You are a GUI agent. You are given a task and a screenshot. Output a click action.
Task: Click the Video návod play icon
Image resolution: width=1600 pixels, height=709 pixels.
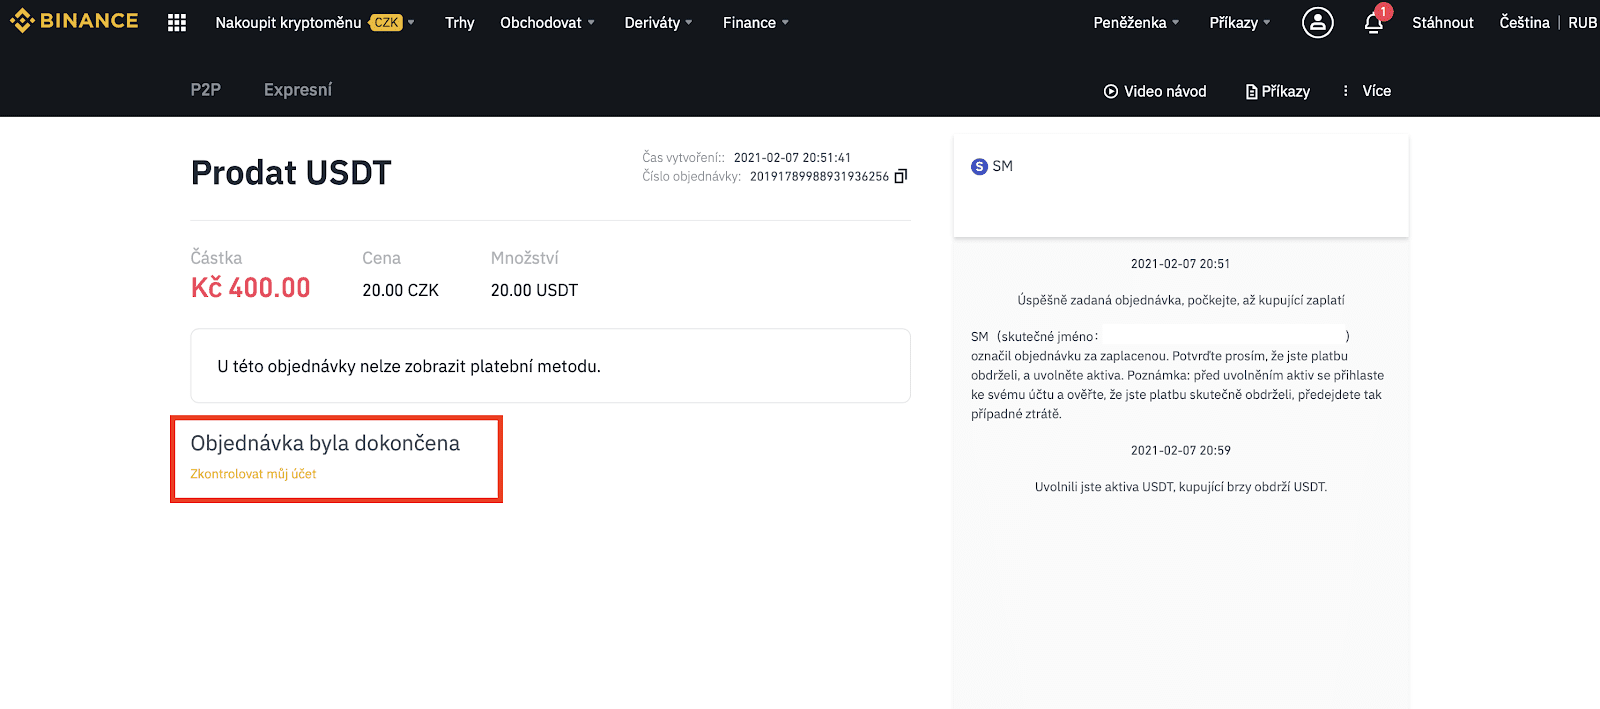(x=1110, y=91)
